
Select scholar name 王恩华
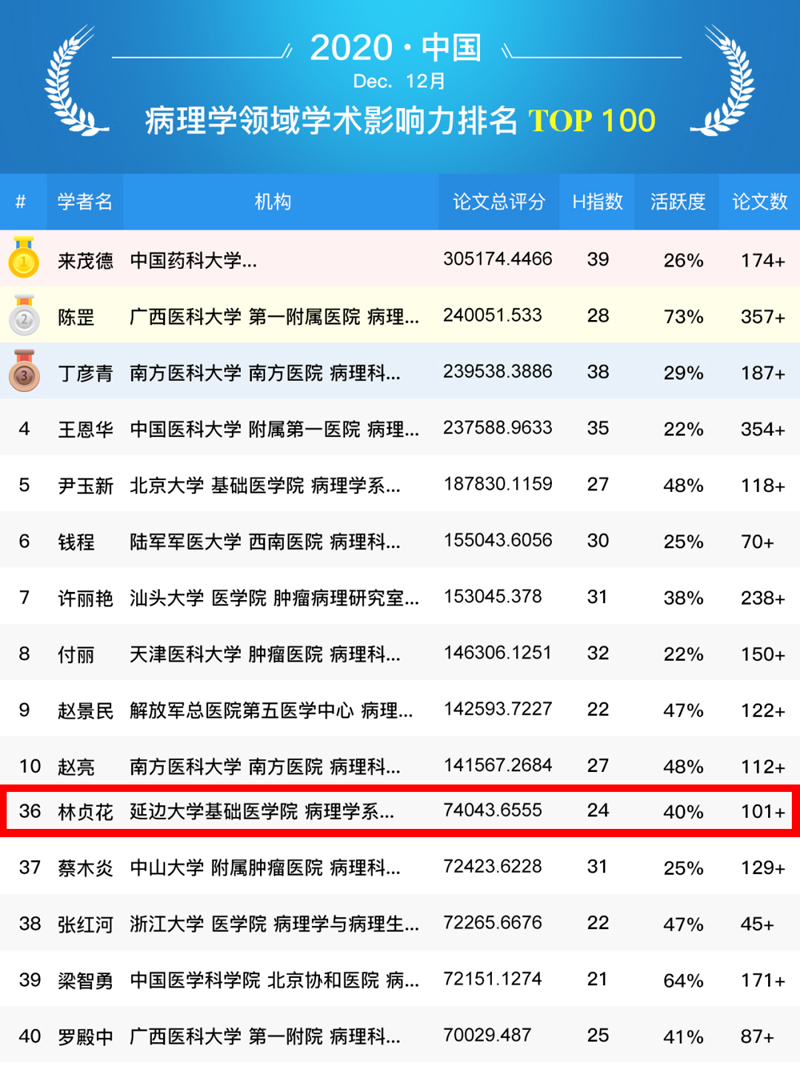(85, 430)
